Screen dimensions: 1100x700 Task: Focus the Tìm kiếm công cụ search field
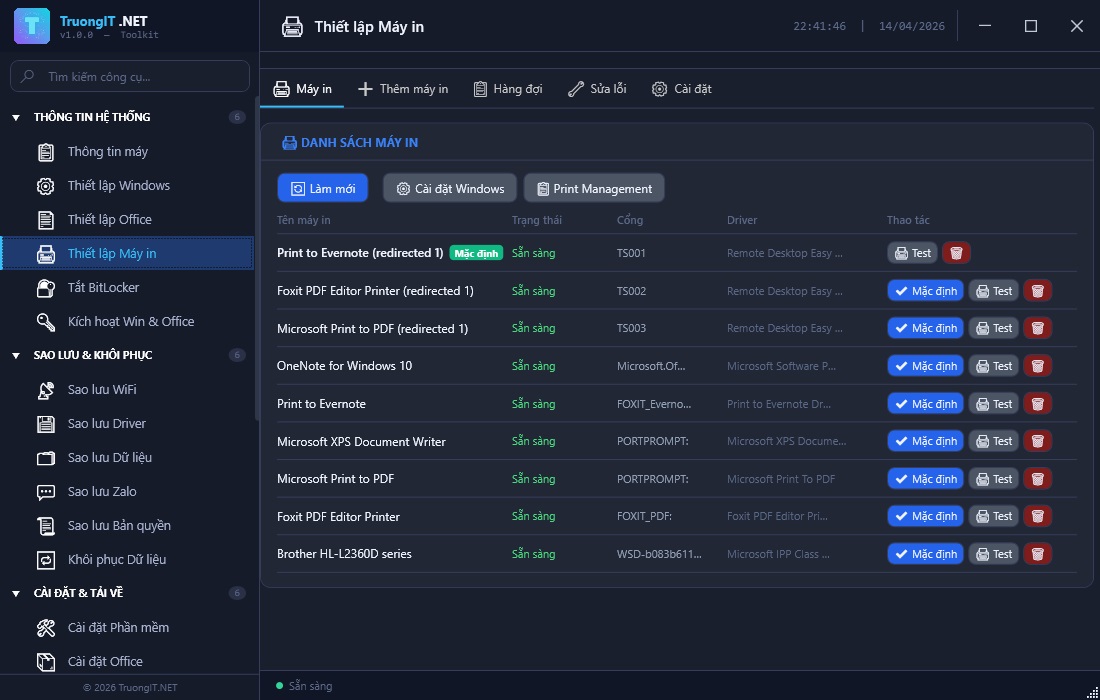coord(140,76)
